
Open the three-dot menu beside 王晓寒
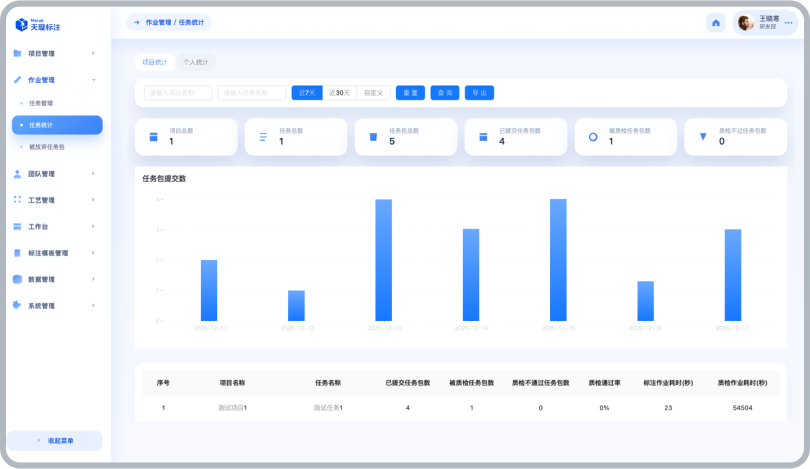pyautogui.click(x=788, y=23)
